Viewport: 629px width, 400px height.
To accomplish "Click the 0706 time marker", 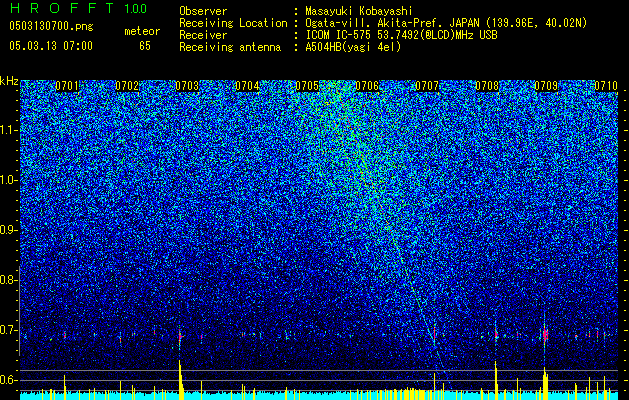I will pyautogui.click(x=367, y=86).
